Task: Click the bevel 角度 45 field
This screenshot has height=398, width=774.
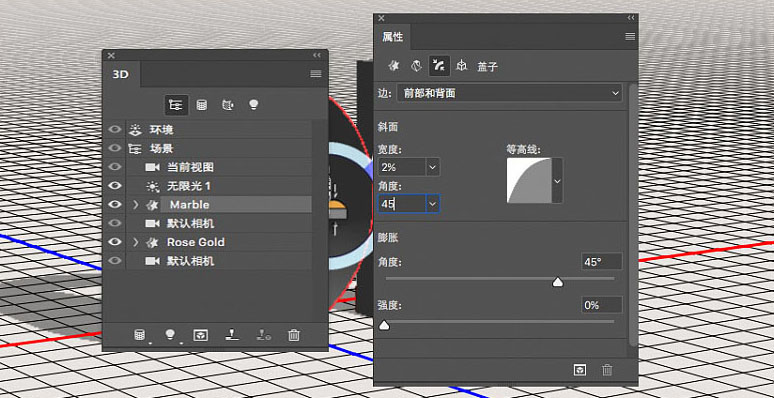Action: point(401,204)
